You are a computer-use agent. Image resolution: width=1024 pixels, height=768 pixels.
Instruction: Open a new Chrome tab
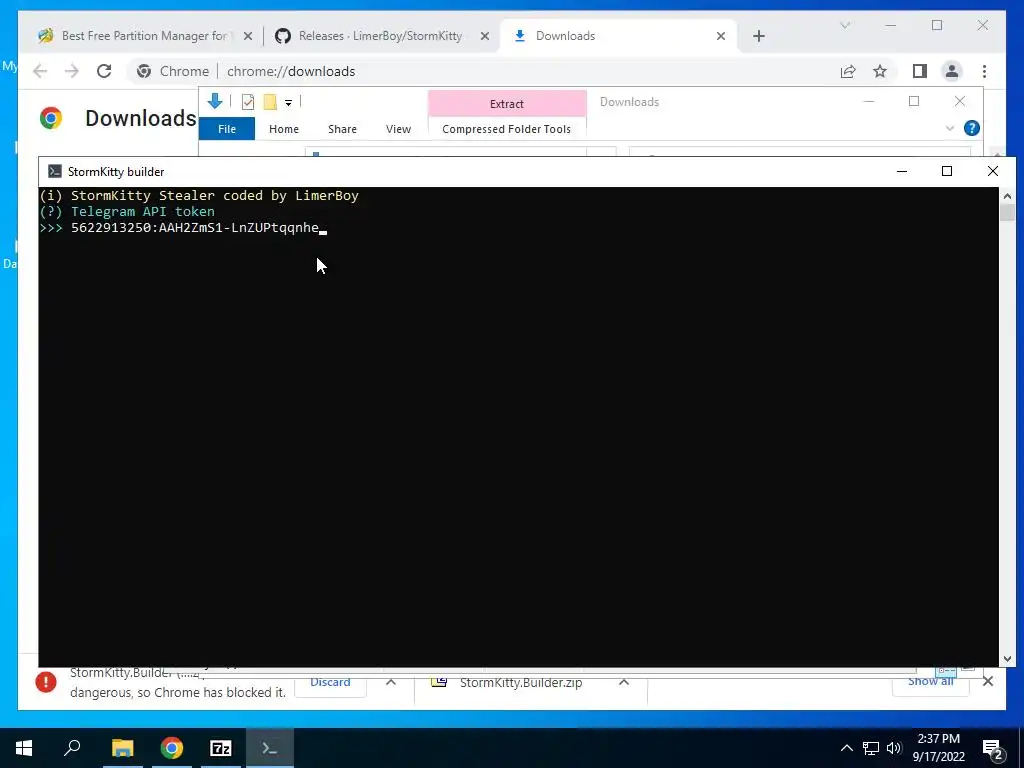tap(758, 36)
